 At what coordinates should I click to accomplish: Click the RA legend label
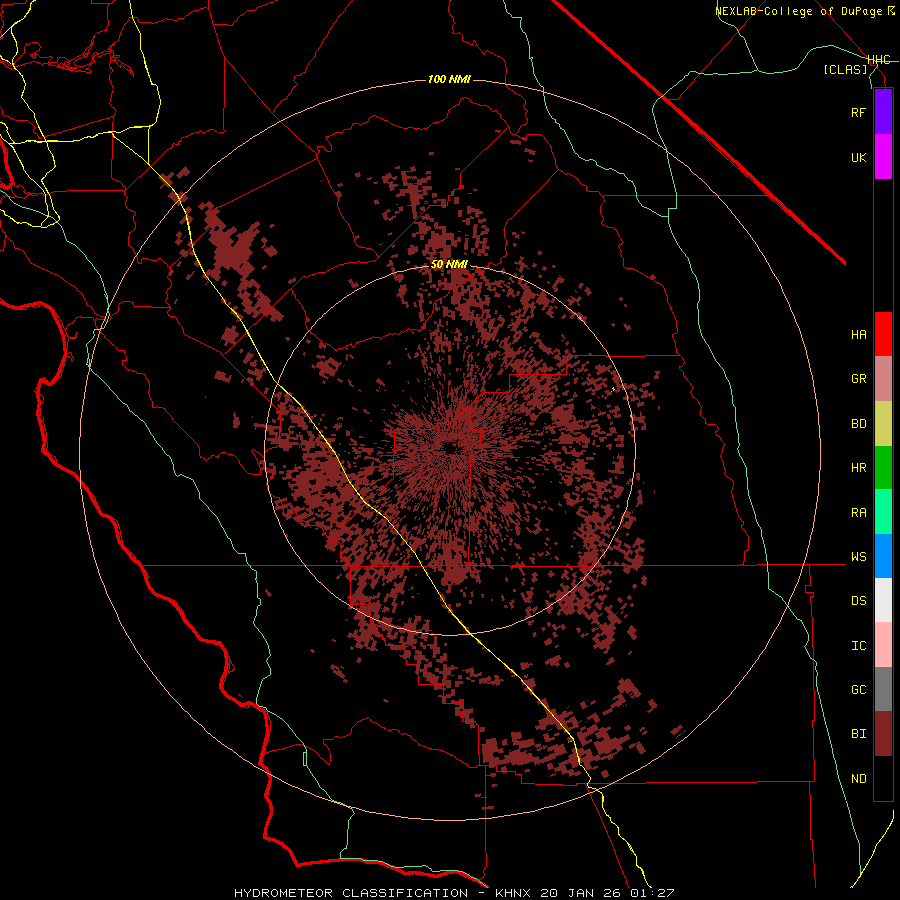click(859, 512)
